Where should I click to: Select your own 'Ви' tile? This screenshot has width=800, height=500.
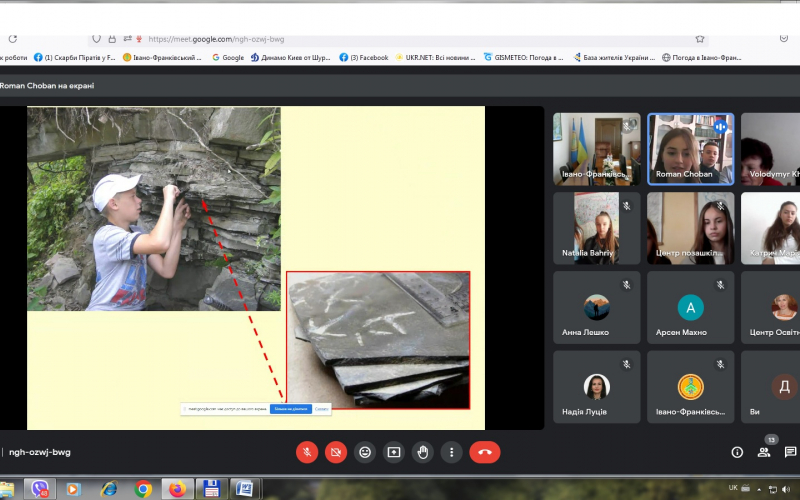pyautogui.click(x=770, y=387)
